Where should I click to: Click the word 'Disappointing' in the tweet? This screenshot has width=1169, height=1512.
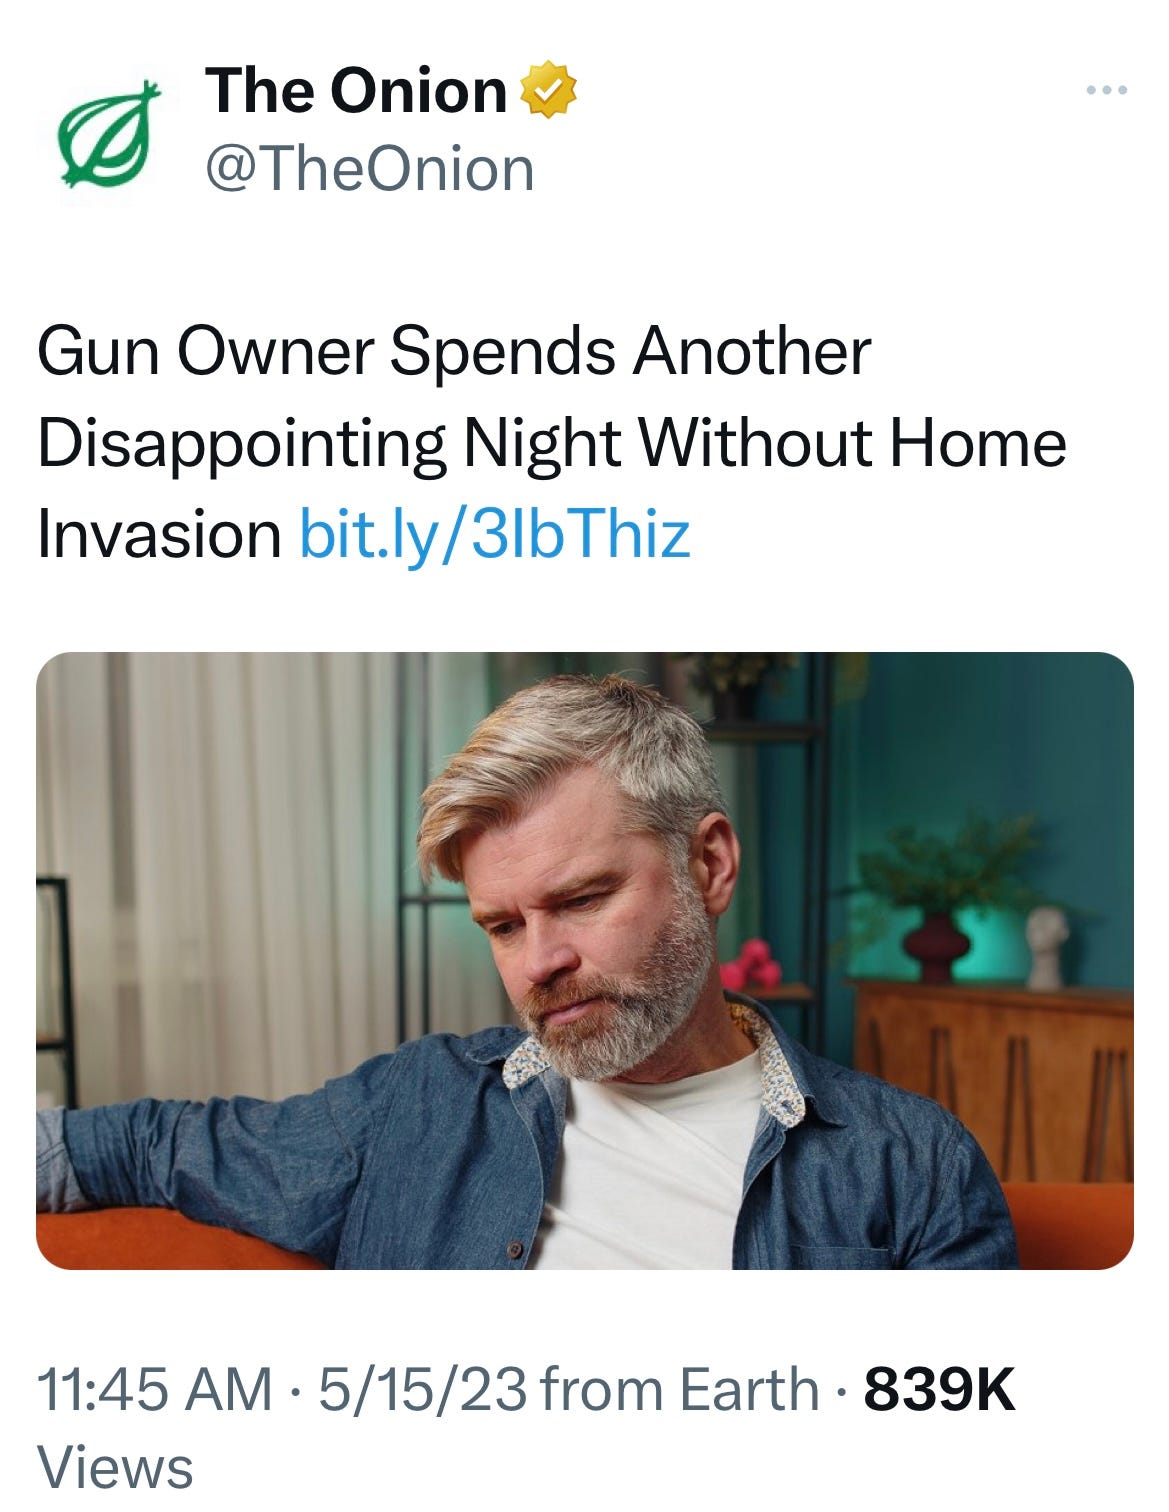point(241,445)
